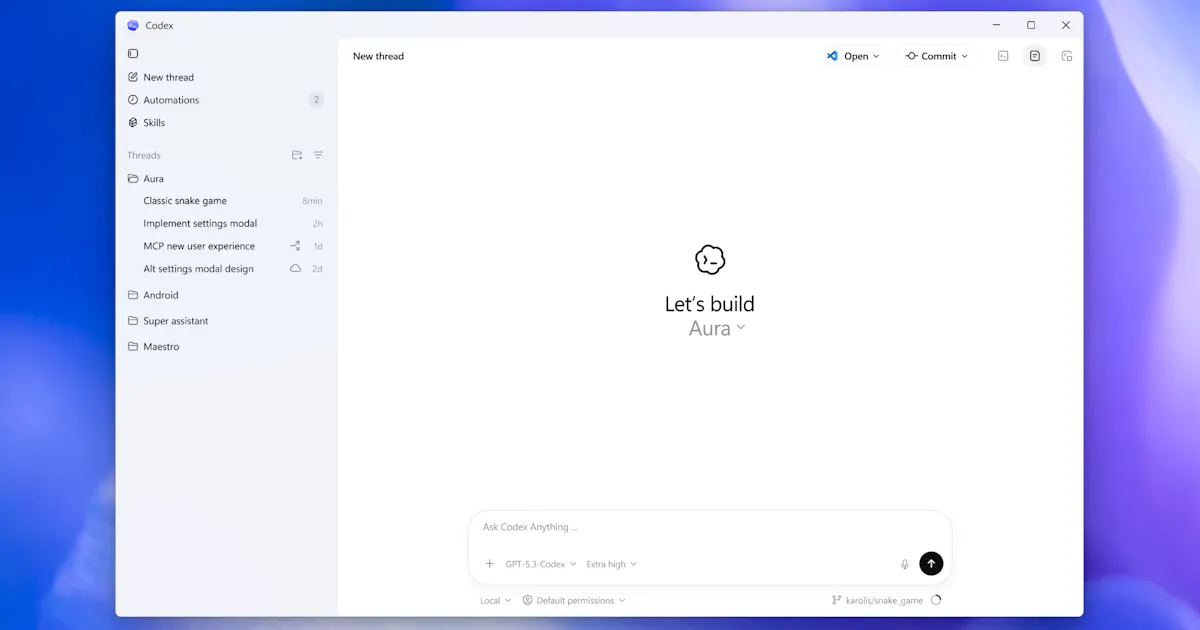Image resolution: width=1200 pixels, height=630 pixels.
Task: Toggle the terminal panel icon
Action: click(x=1003, y=56)
